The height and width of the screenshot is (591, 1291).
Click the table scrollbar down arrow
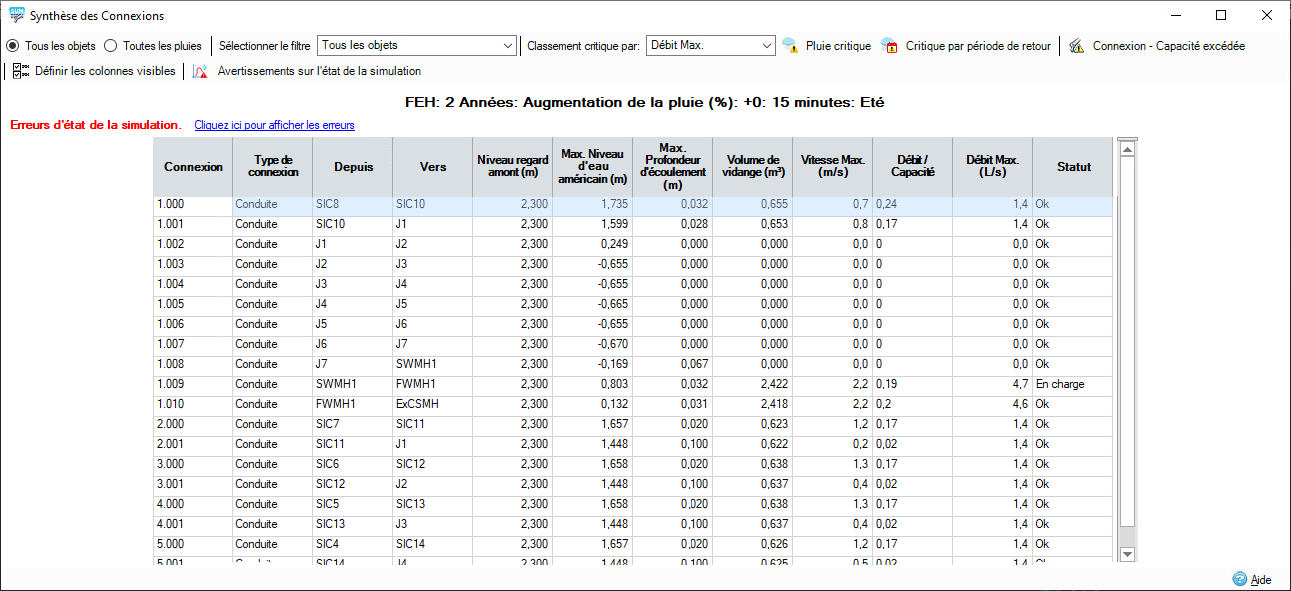point(1127,553)
